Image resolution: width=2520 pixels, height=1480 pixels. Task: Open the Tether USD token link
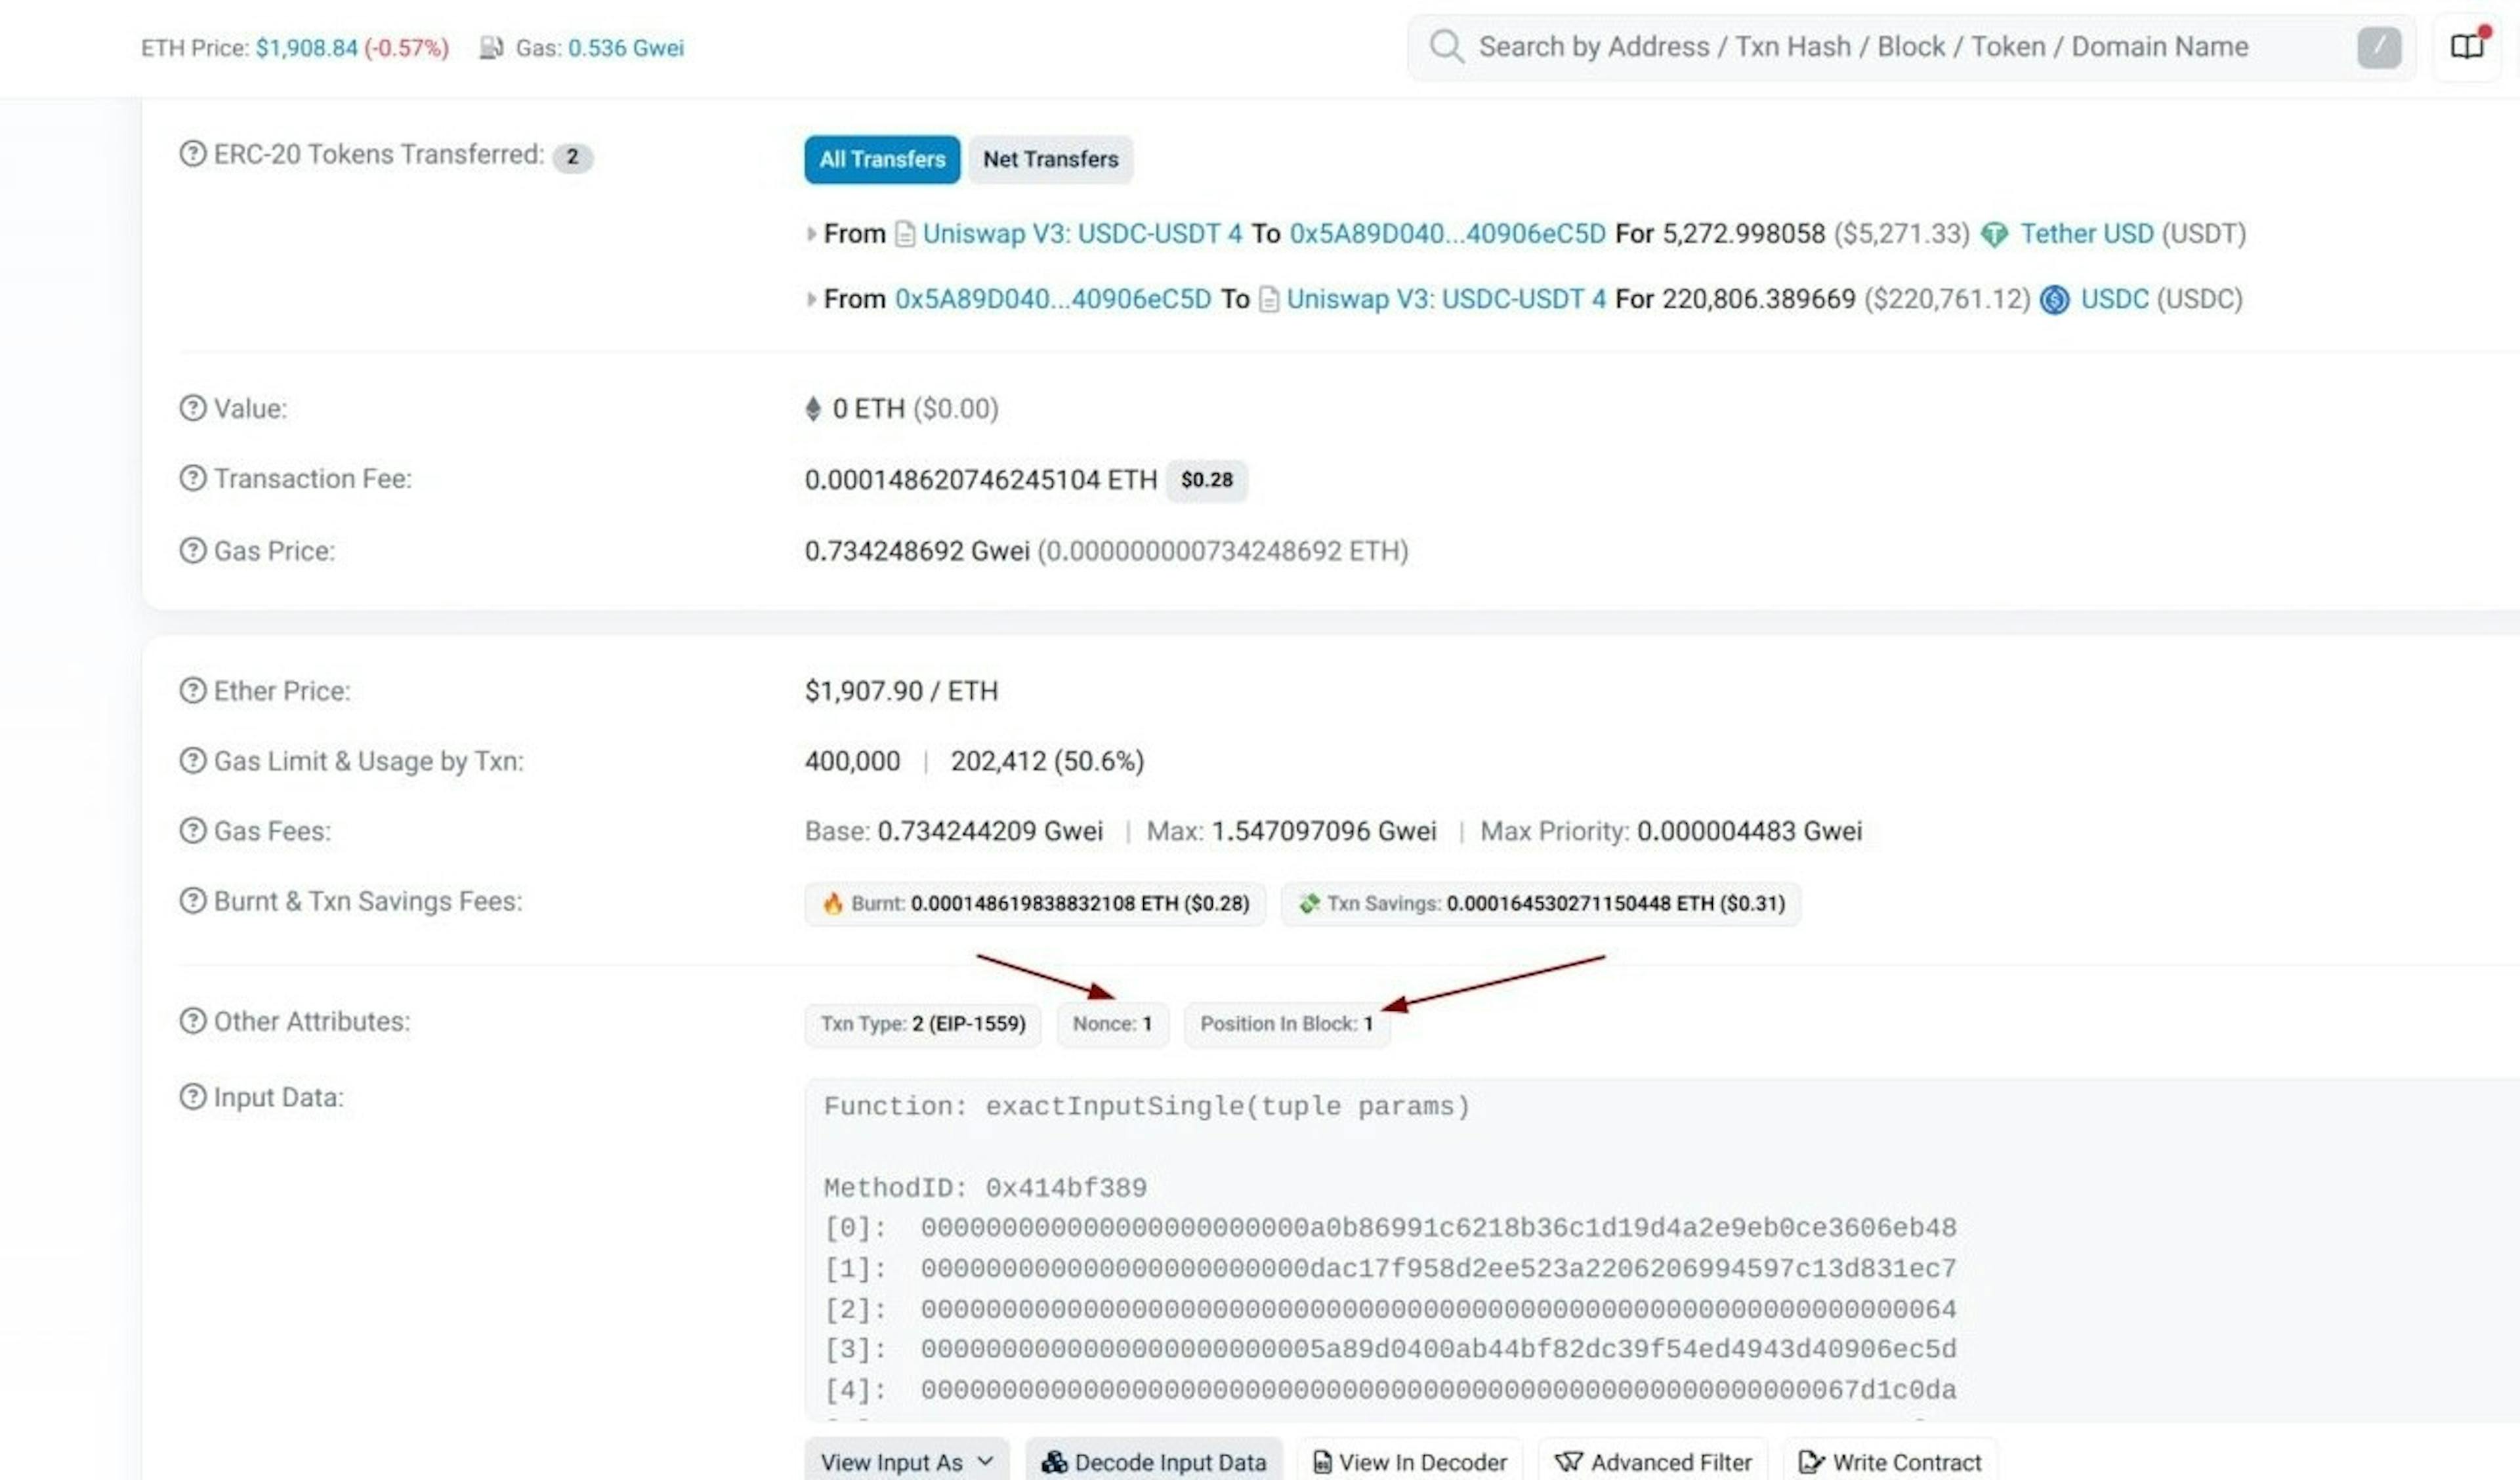pyautogui.click(x=2086, y=234)
